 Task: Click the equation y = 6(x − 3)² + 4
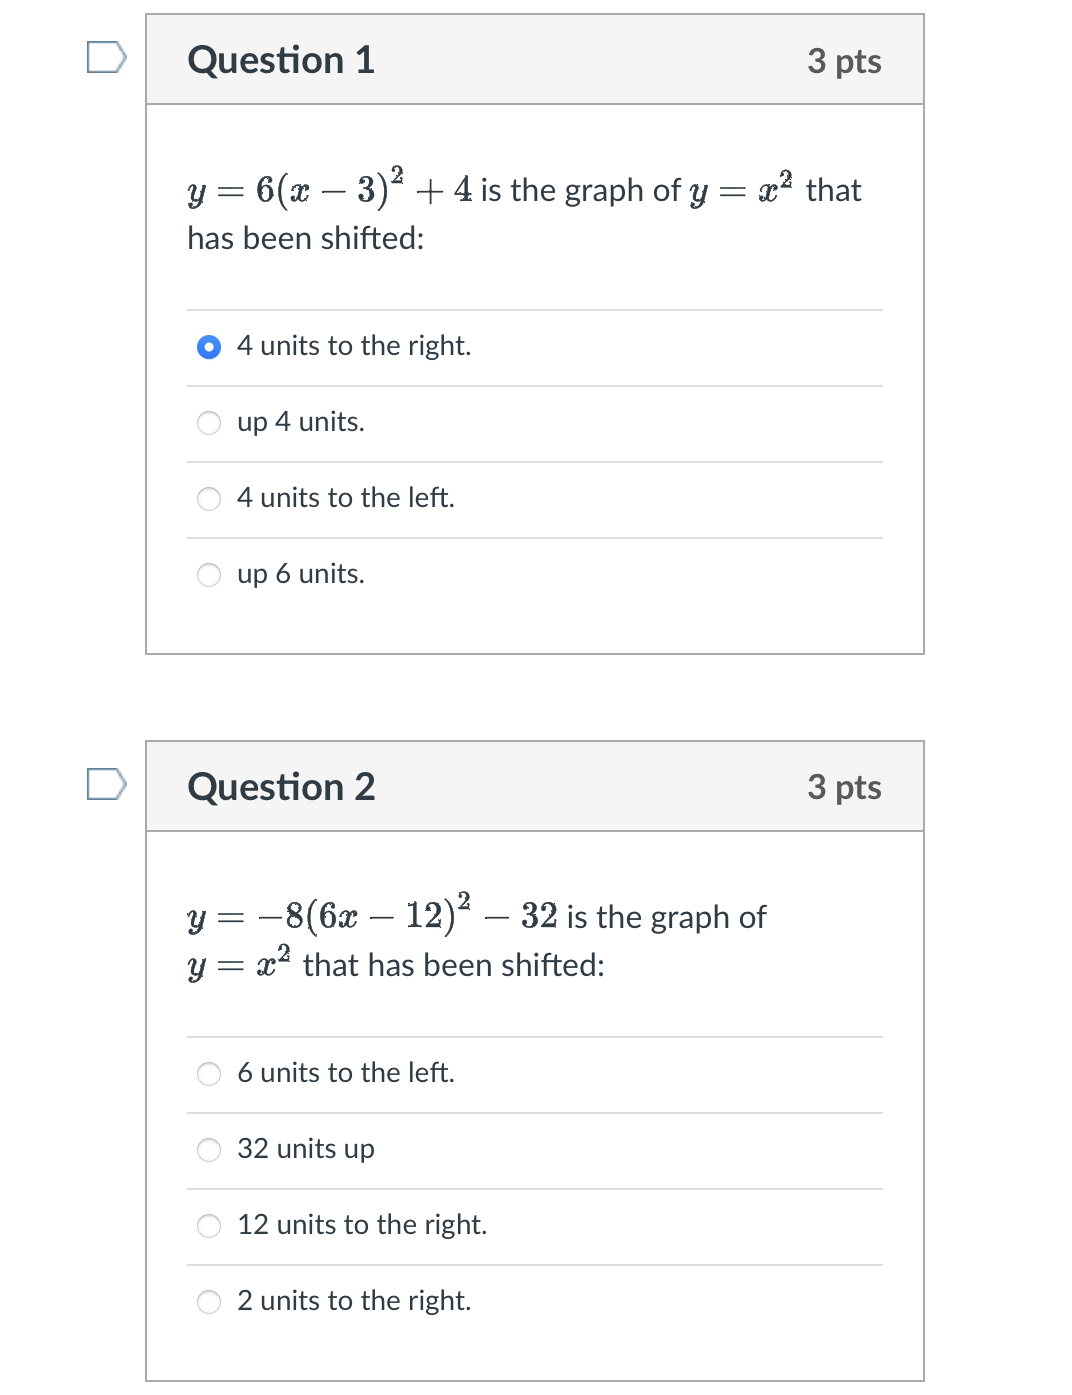click(x=330, y=188)
